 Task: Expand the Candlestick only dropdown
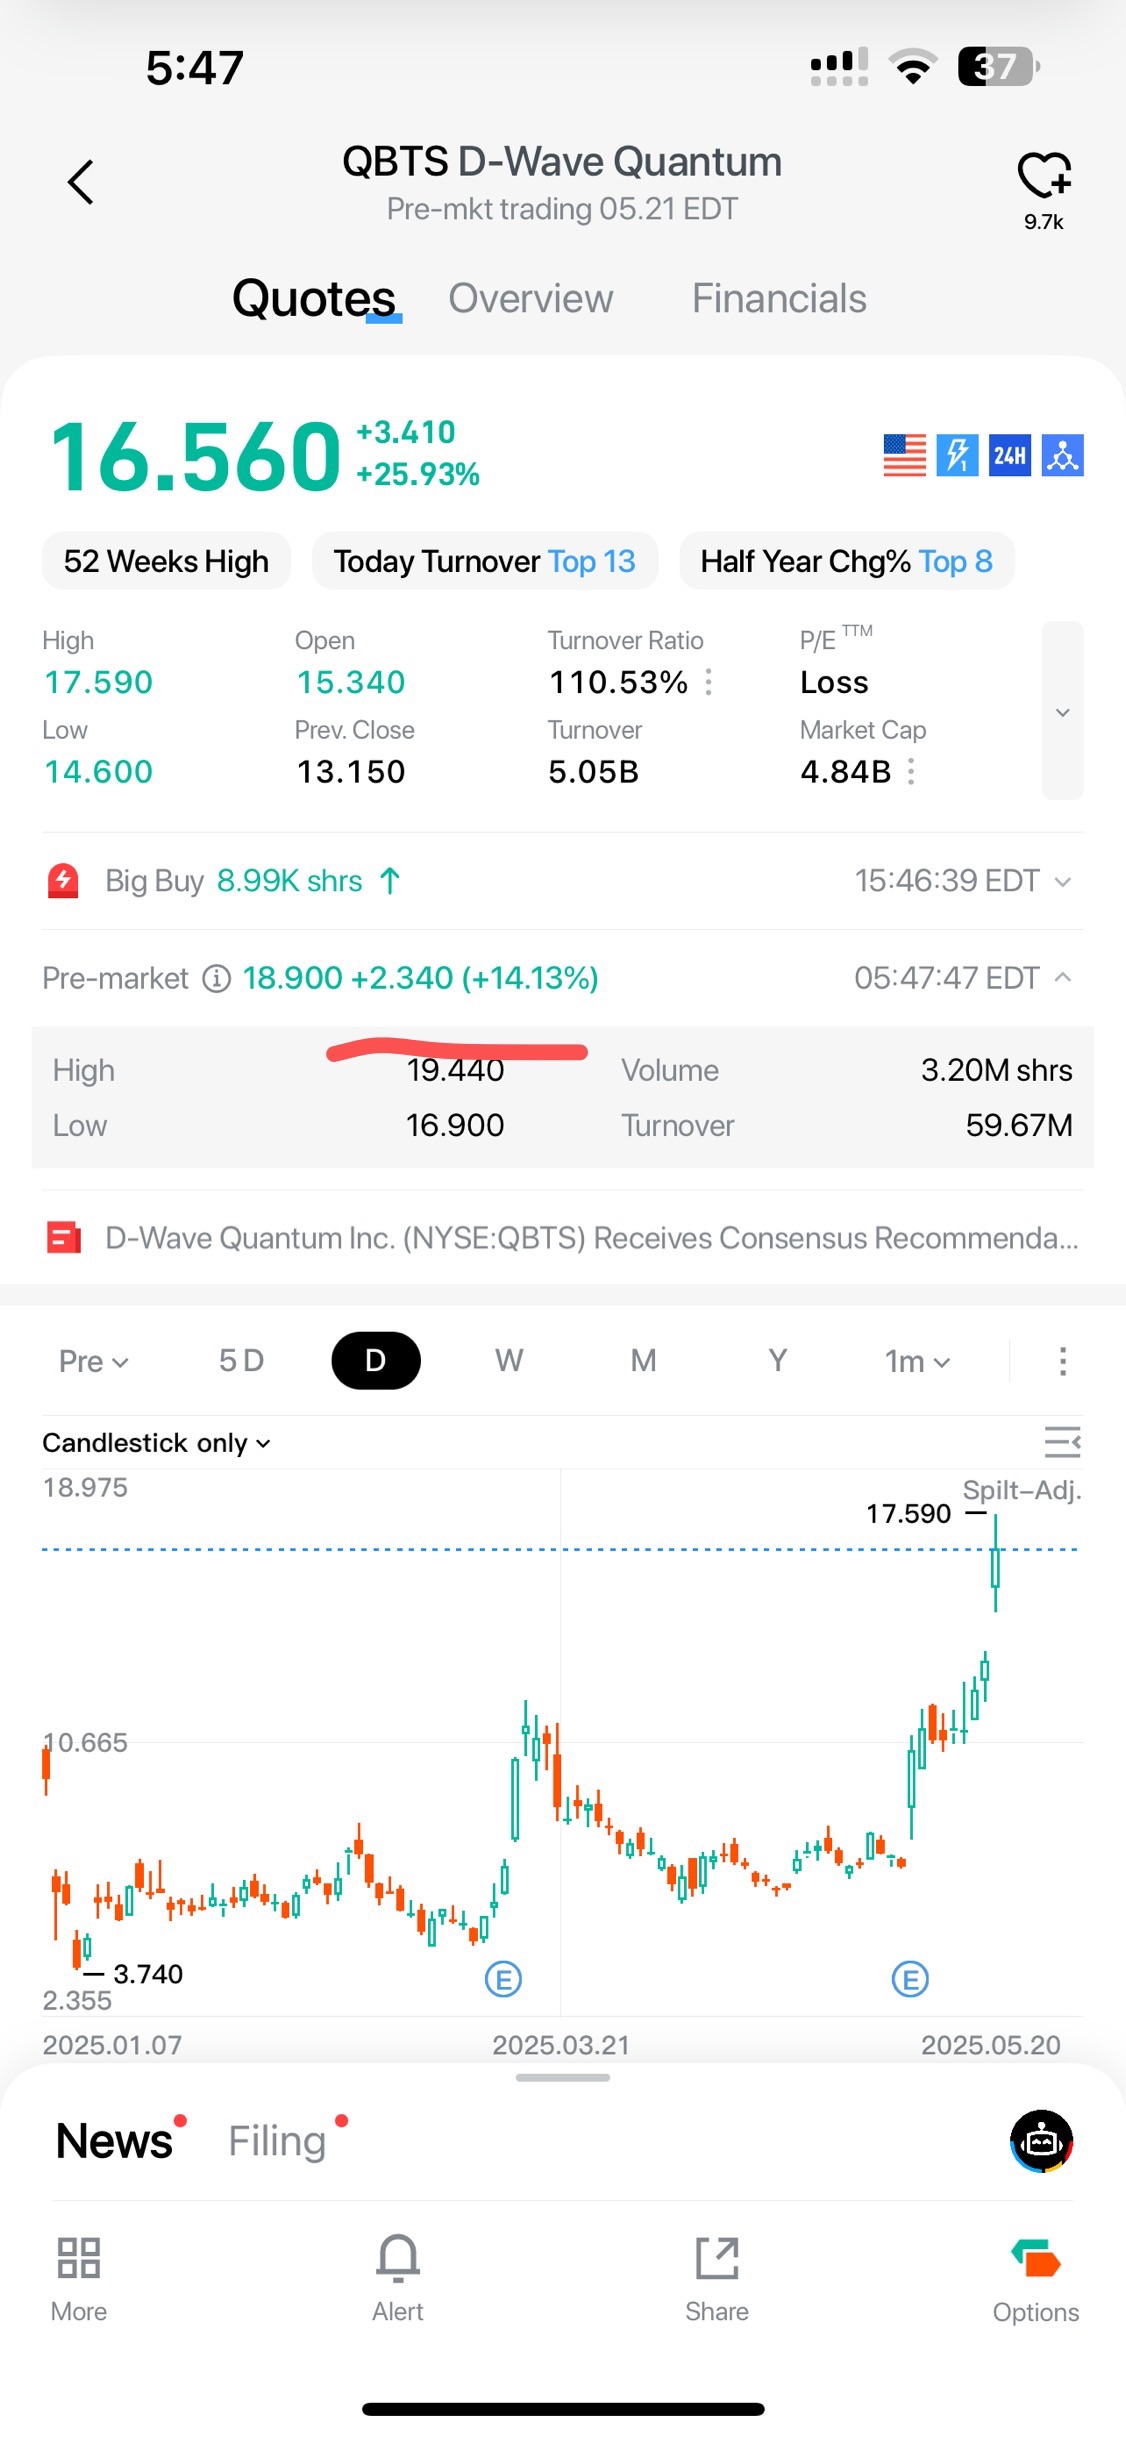tap(156, 1443)
